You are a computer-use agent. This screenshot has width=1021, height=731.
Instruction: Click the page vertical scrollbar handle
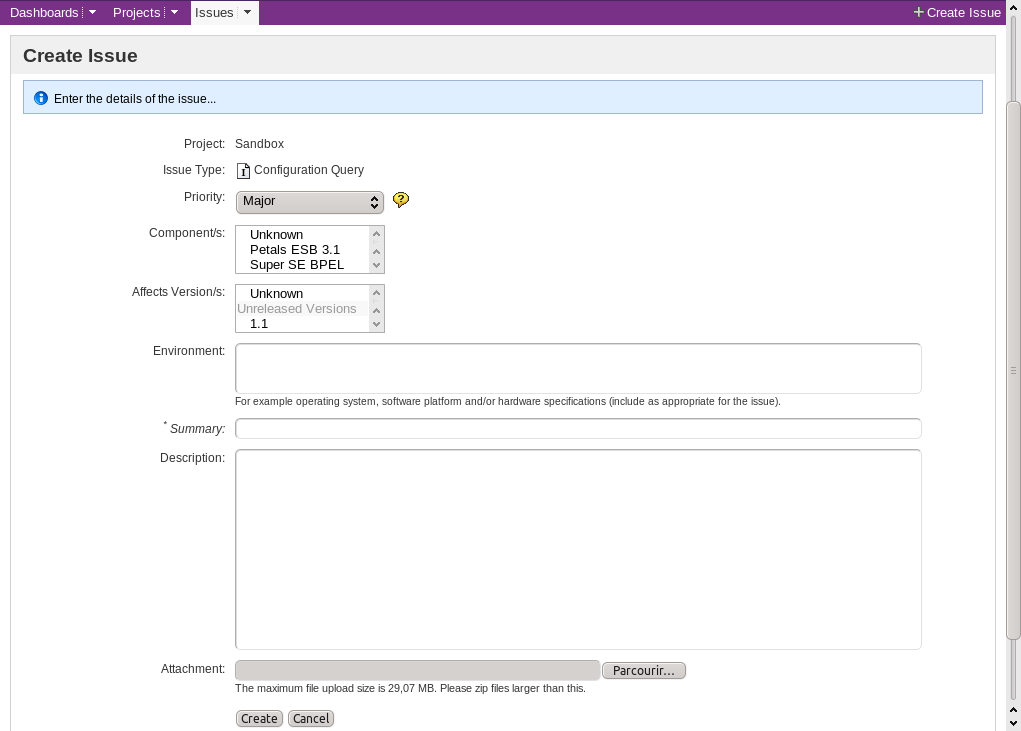pyautogui.click(x=1013, y=370)
